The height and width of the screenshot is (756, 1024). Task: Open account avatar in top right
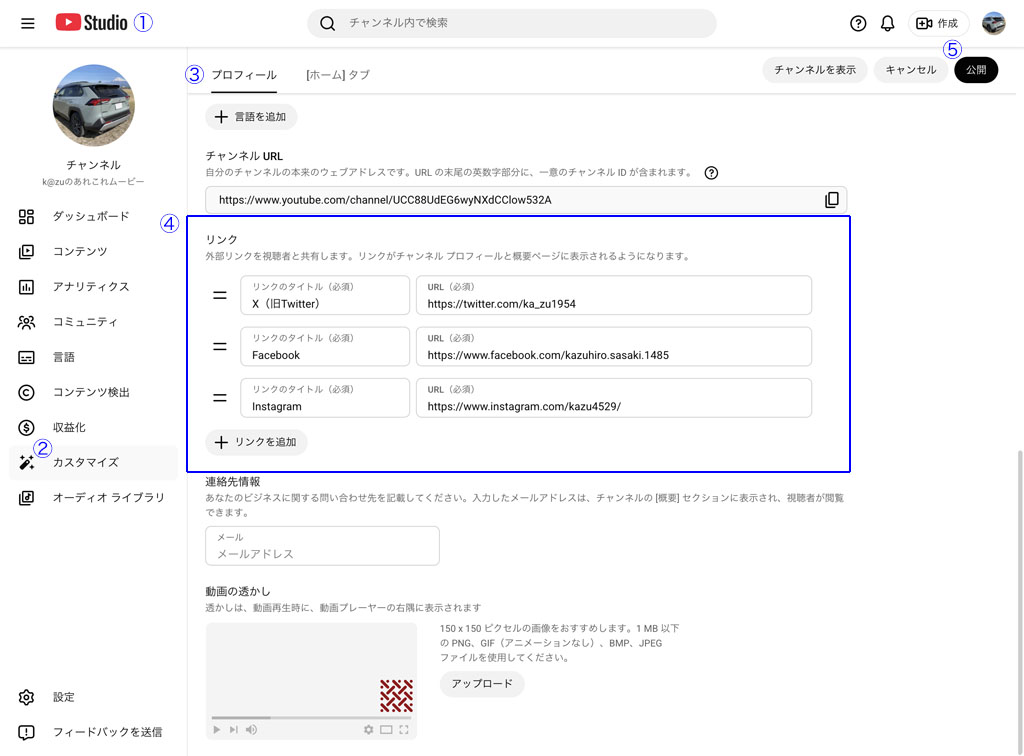pyautogui.click(x=993, y=24)
